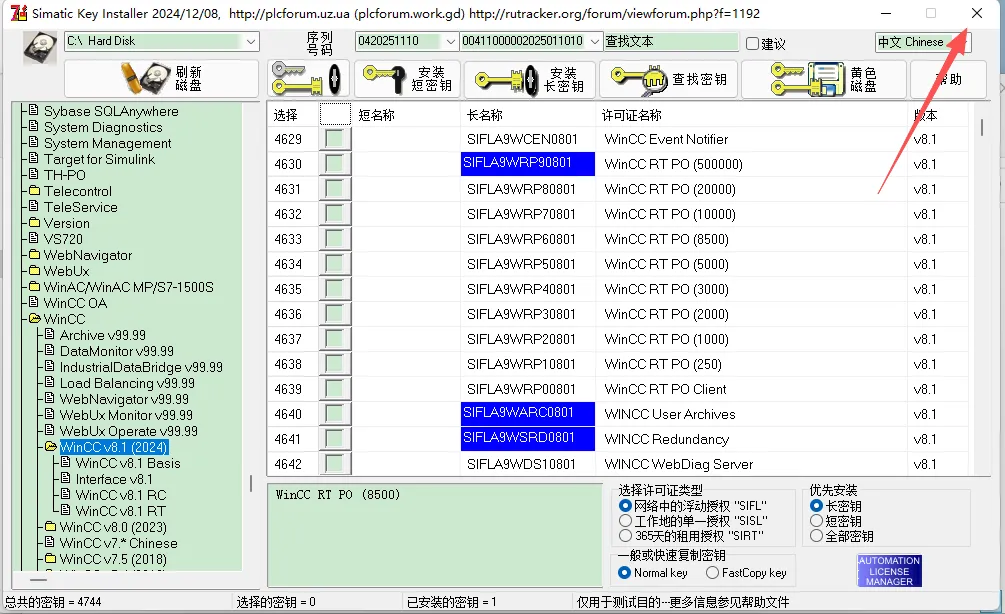
Task: Click the Simatic Key Installer title bar icon
Action: 19,13
